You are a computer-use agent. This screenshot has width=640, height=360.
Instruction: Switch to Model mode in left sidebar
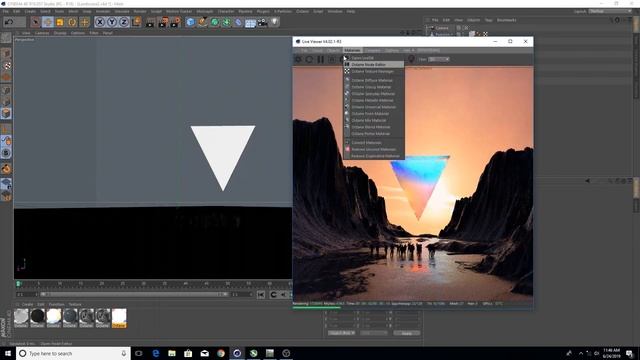[x=6, y=53]
